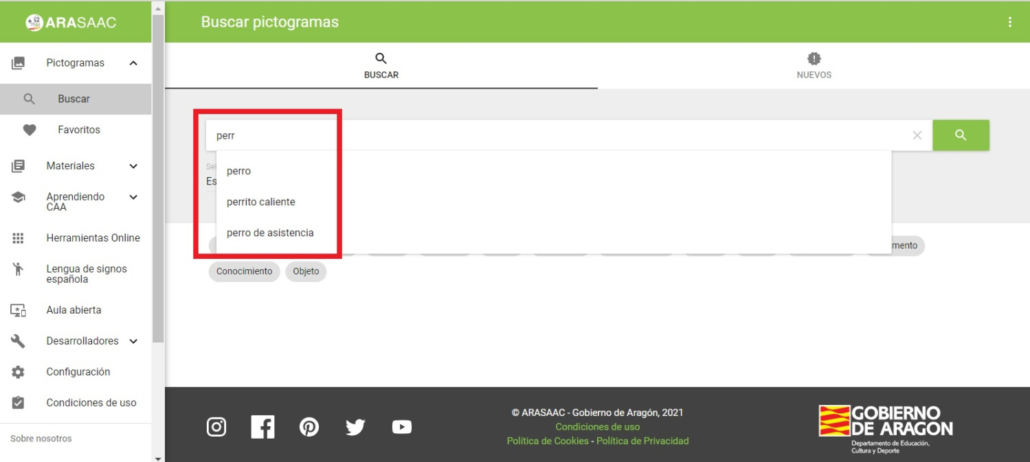Screen dimensions: 1030x462
Task: Collapse the Pictogramas section chevron
Action: click(x=133, y=63)
